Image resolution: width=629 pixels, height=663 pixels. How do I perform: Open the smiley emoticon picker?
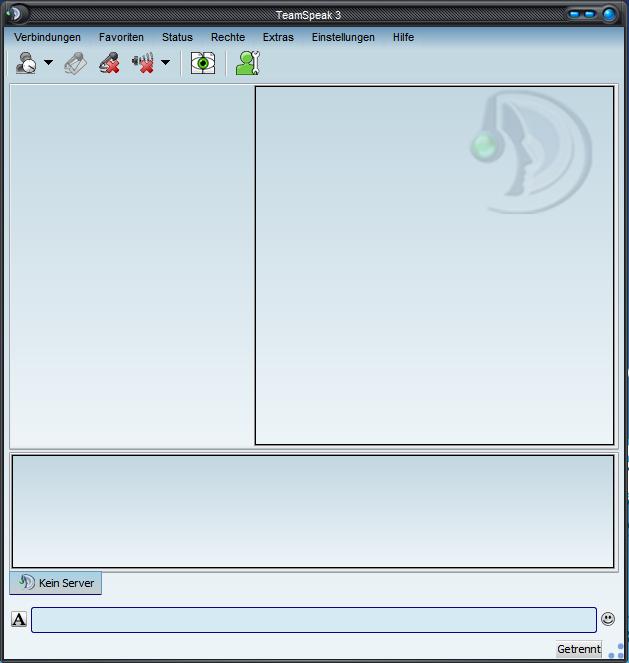click(608, 619)
